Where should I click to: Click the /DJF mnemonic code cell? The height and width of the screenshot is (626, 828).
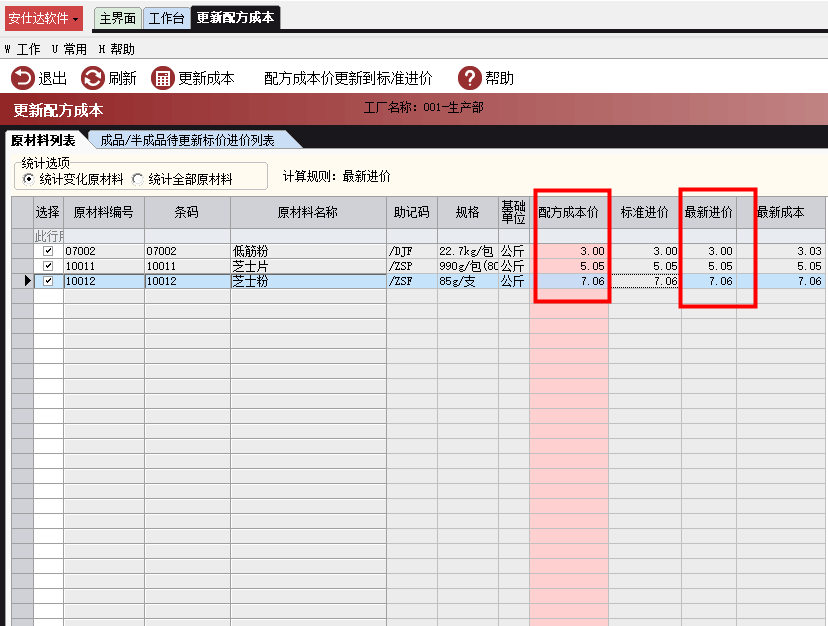[x=412, y=251]
